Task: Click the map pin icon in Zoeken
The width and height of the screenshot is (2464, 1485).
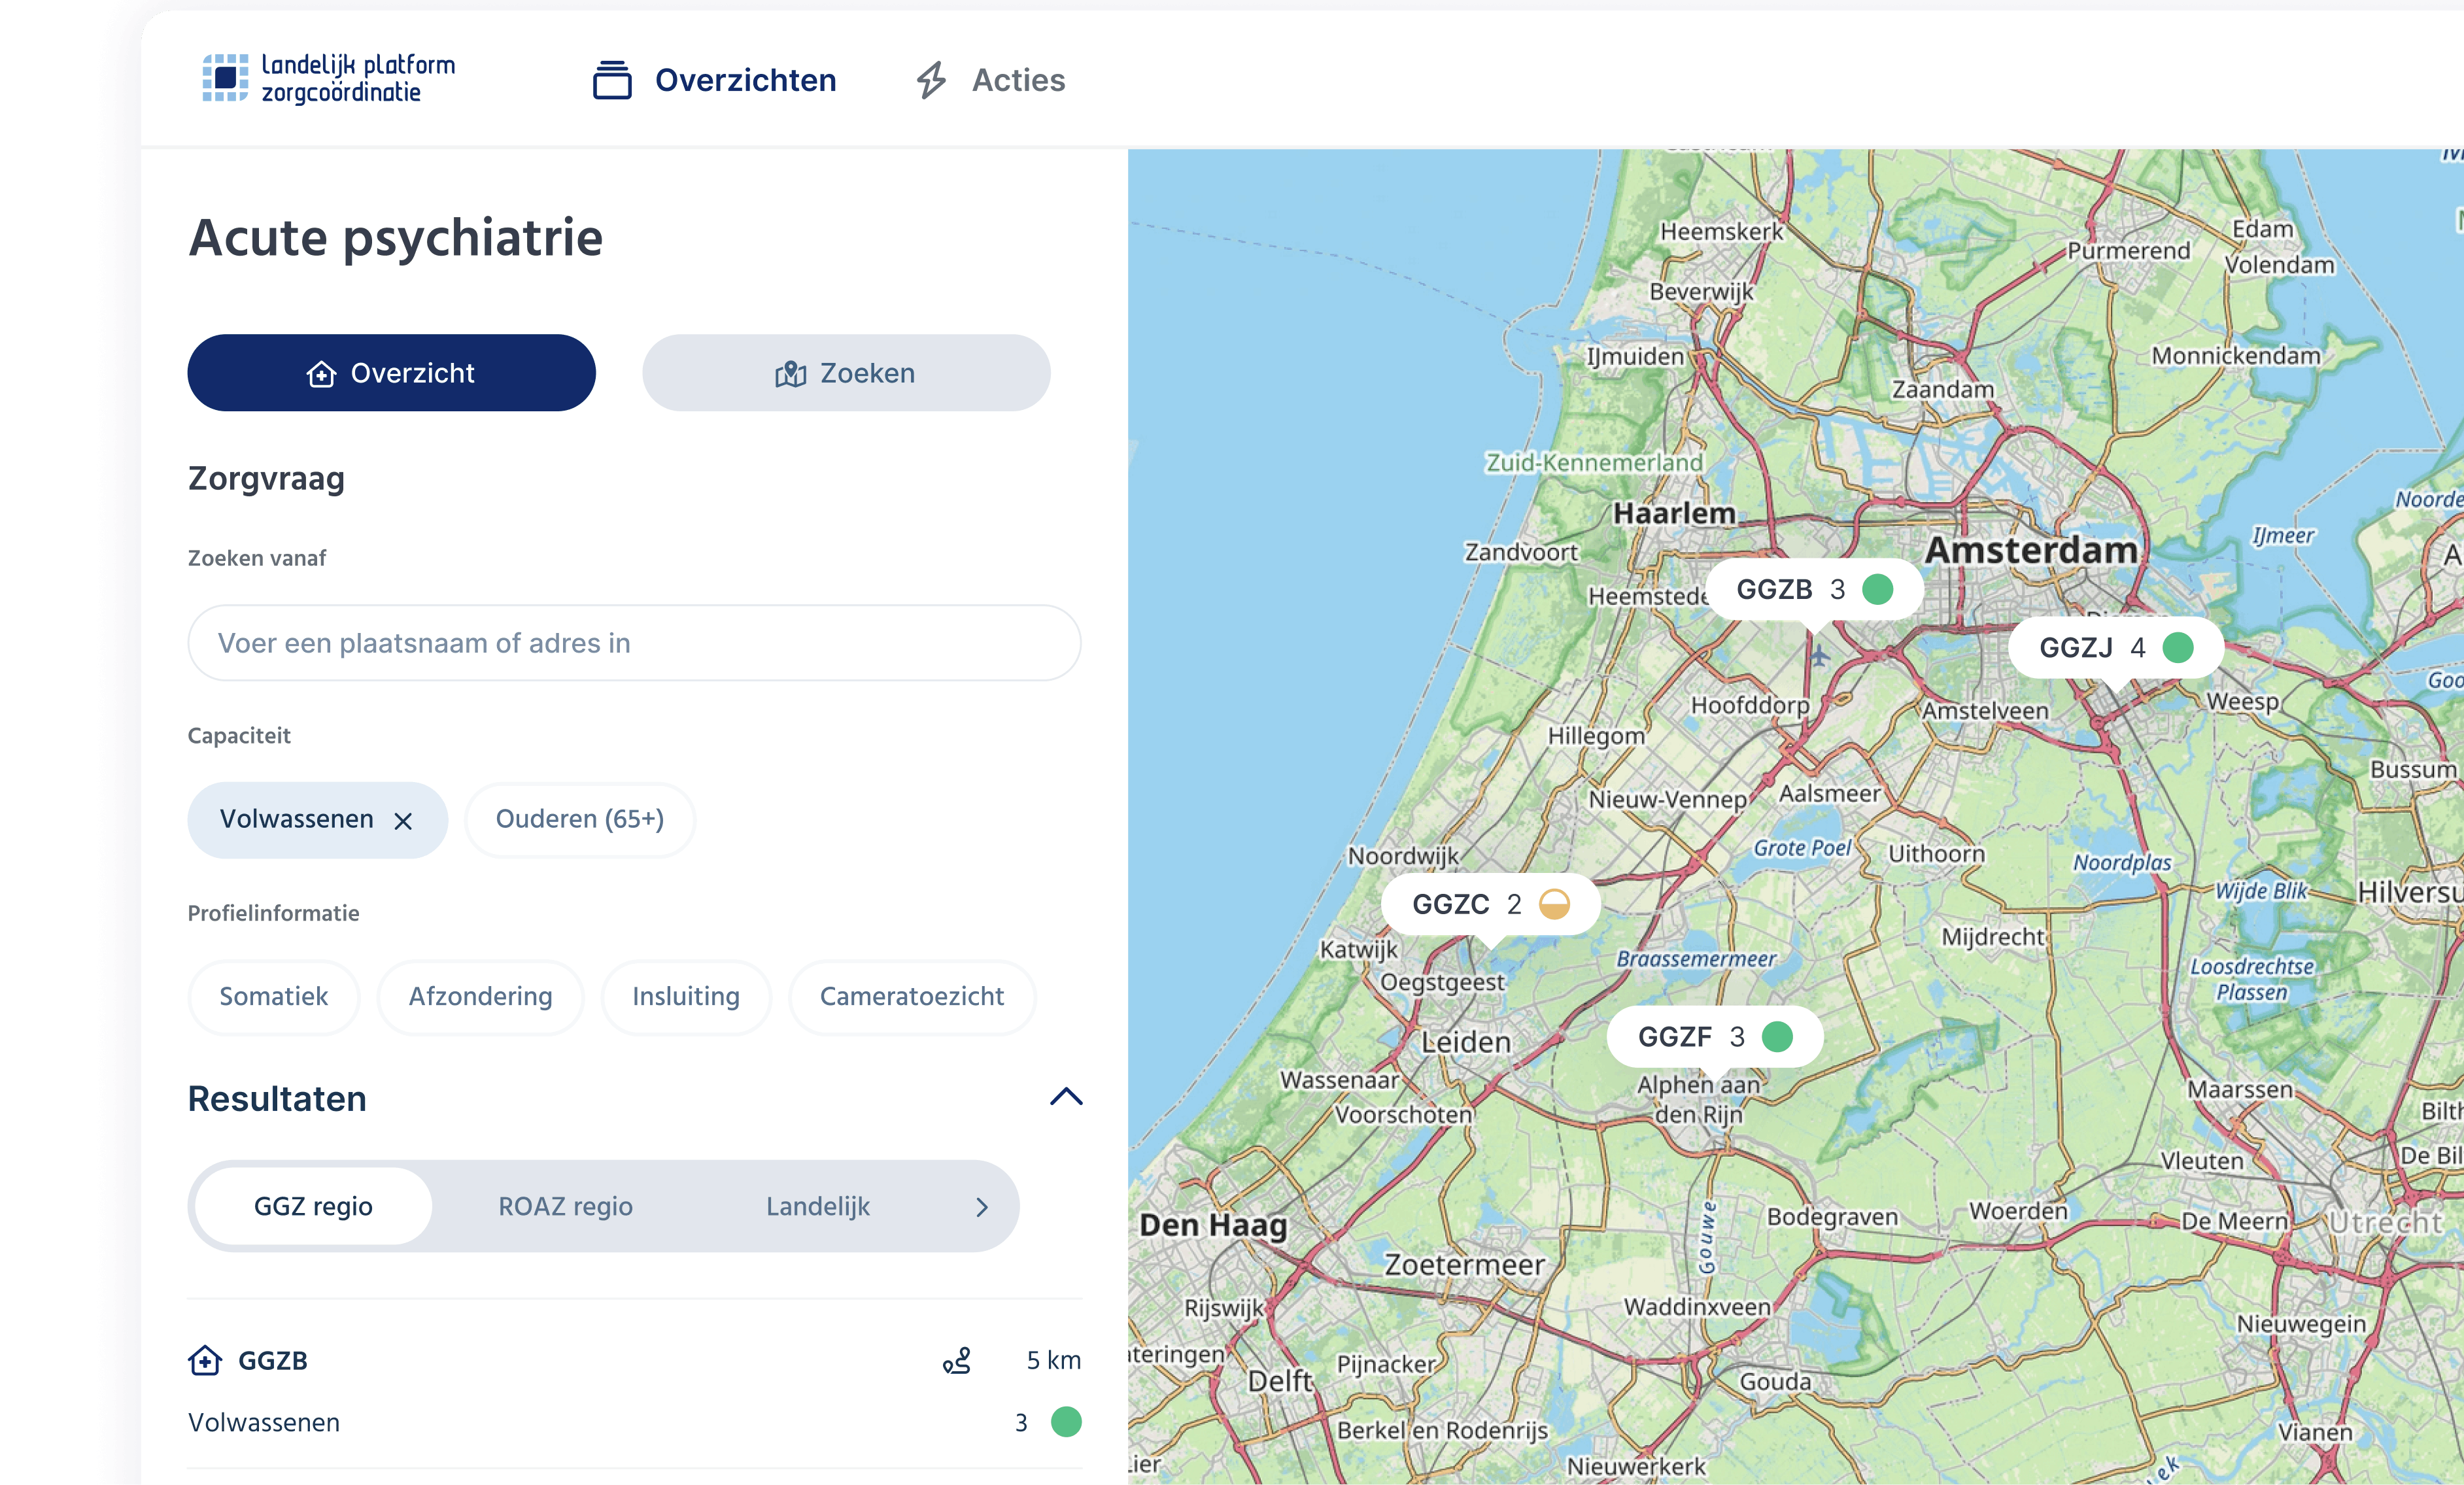Action: [790, 374]
